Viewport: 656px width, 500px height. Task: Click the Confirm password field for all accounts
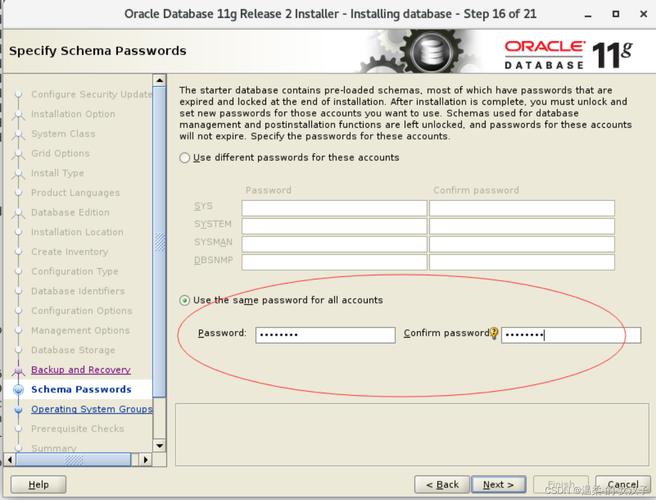pos(571,335)
